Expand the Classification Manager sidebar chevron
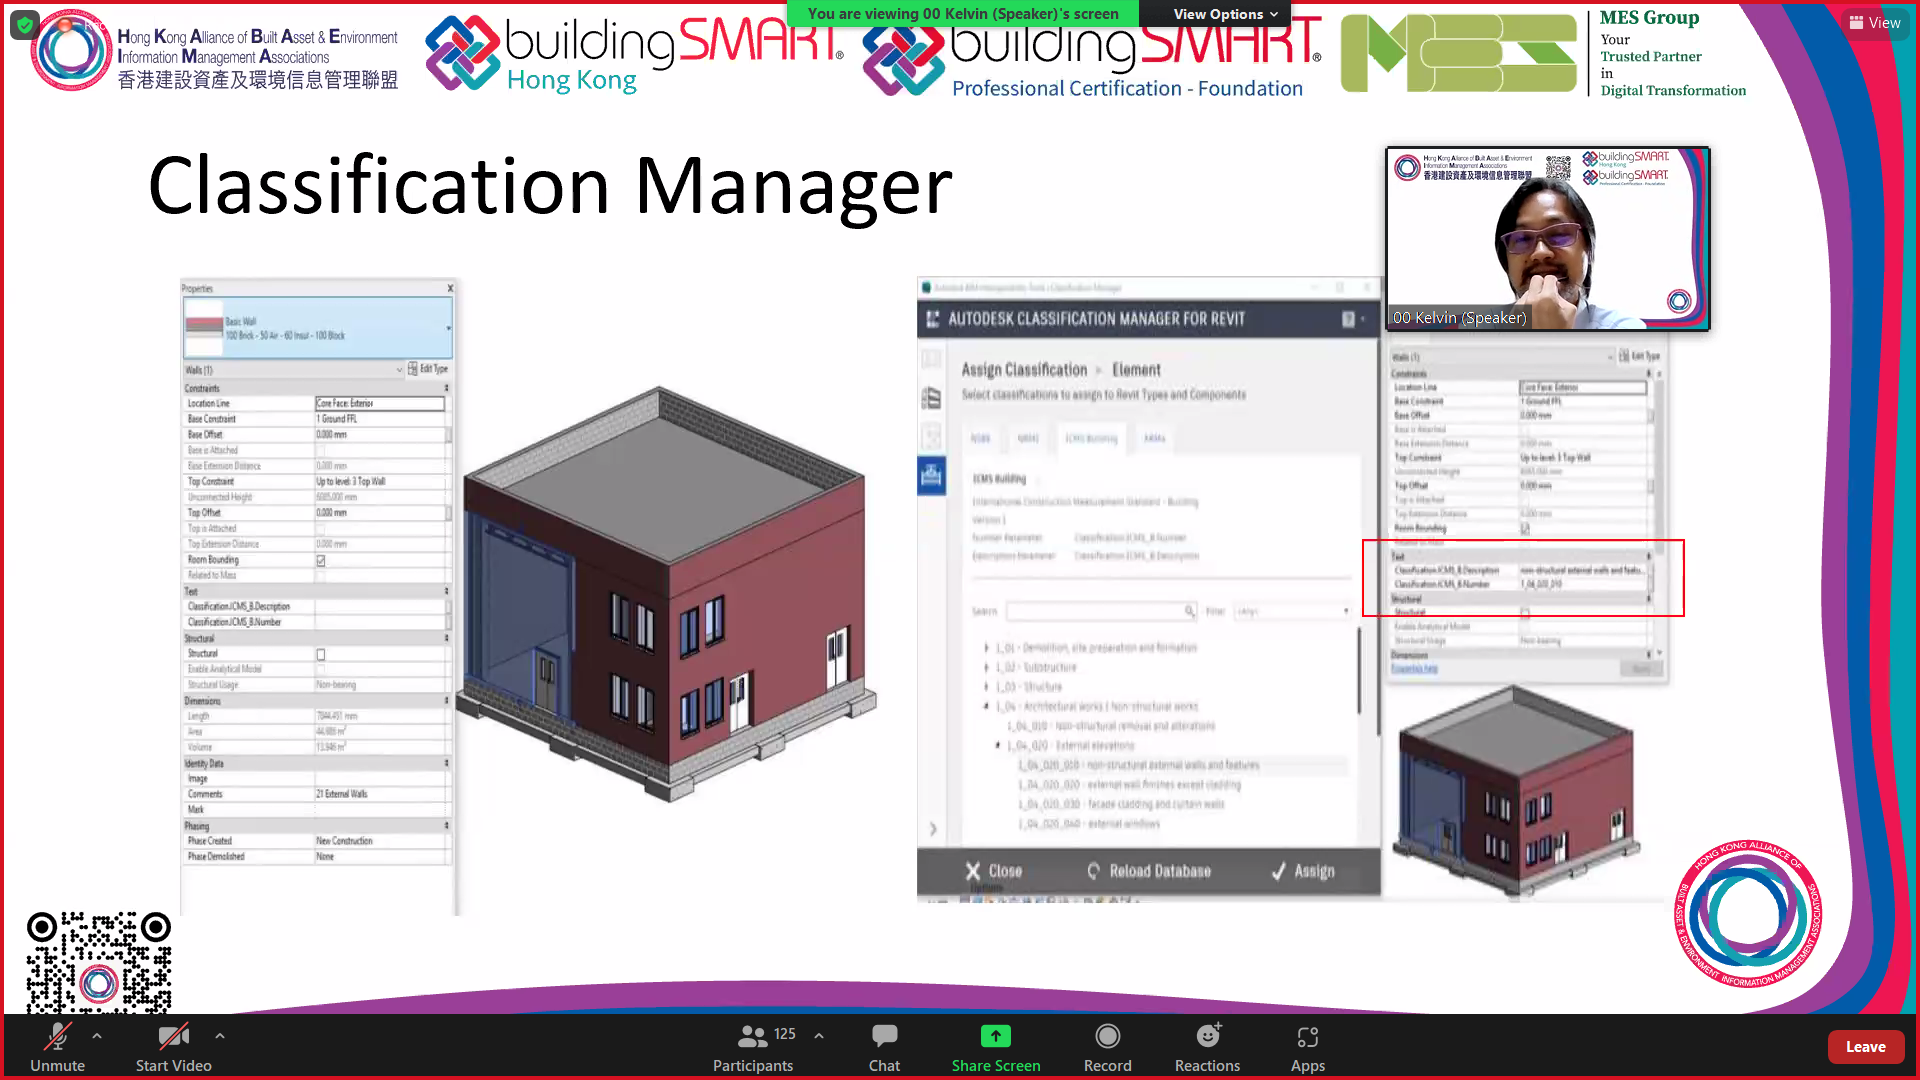The width and height of the screenshot is (1920, 1080). click(933, 829)
